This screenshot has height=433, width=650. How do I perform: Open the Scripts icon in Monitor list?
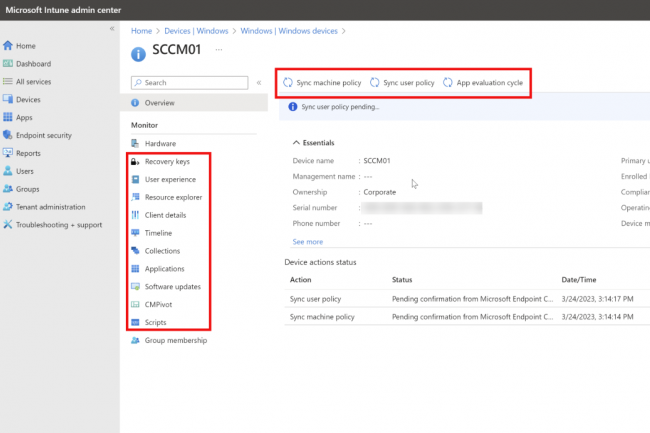(136, 323)
